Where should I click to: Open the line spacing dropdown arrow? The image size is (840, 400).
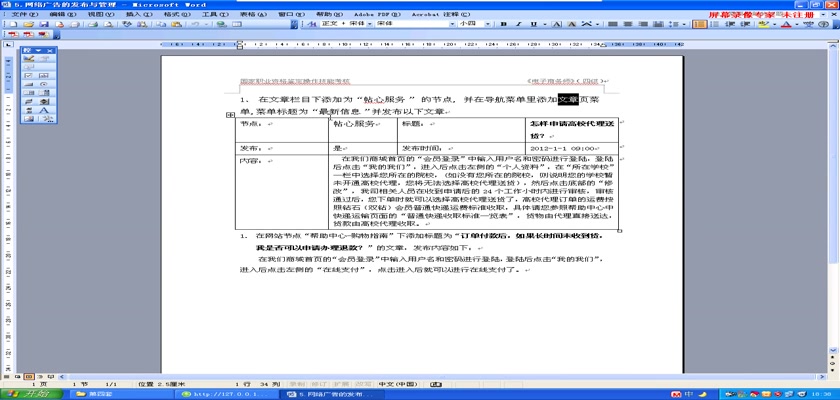point(684,24)
